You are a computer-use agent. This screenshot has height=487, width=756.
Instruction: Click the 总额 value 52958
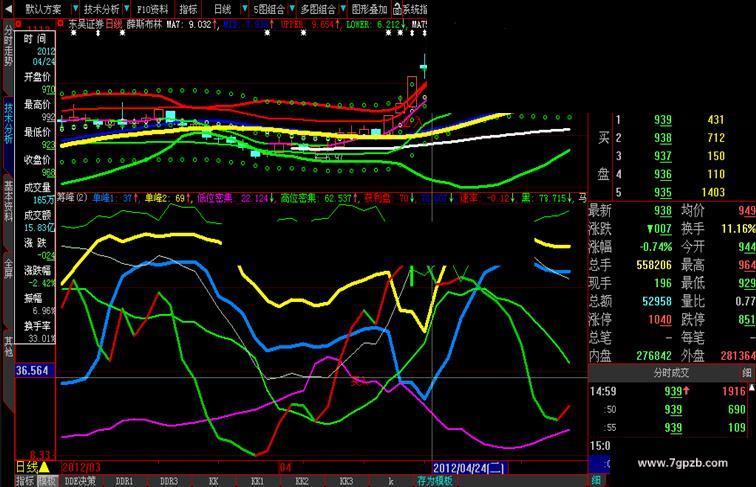point(657,301)
